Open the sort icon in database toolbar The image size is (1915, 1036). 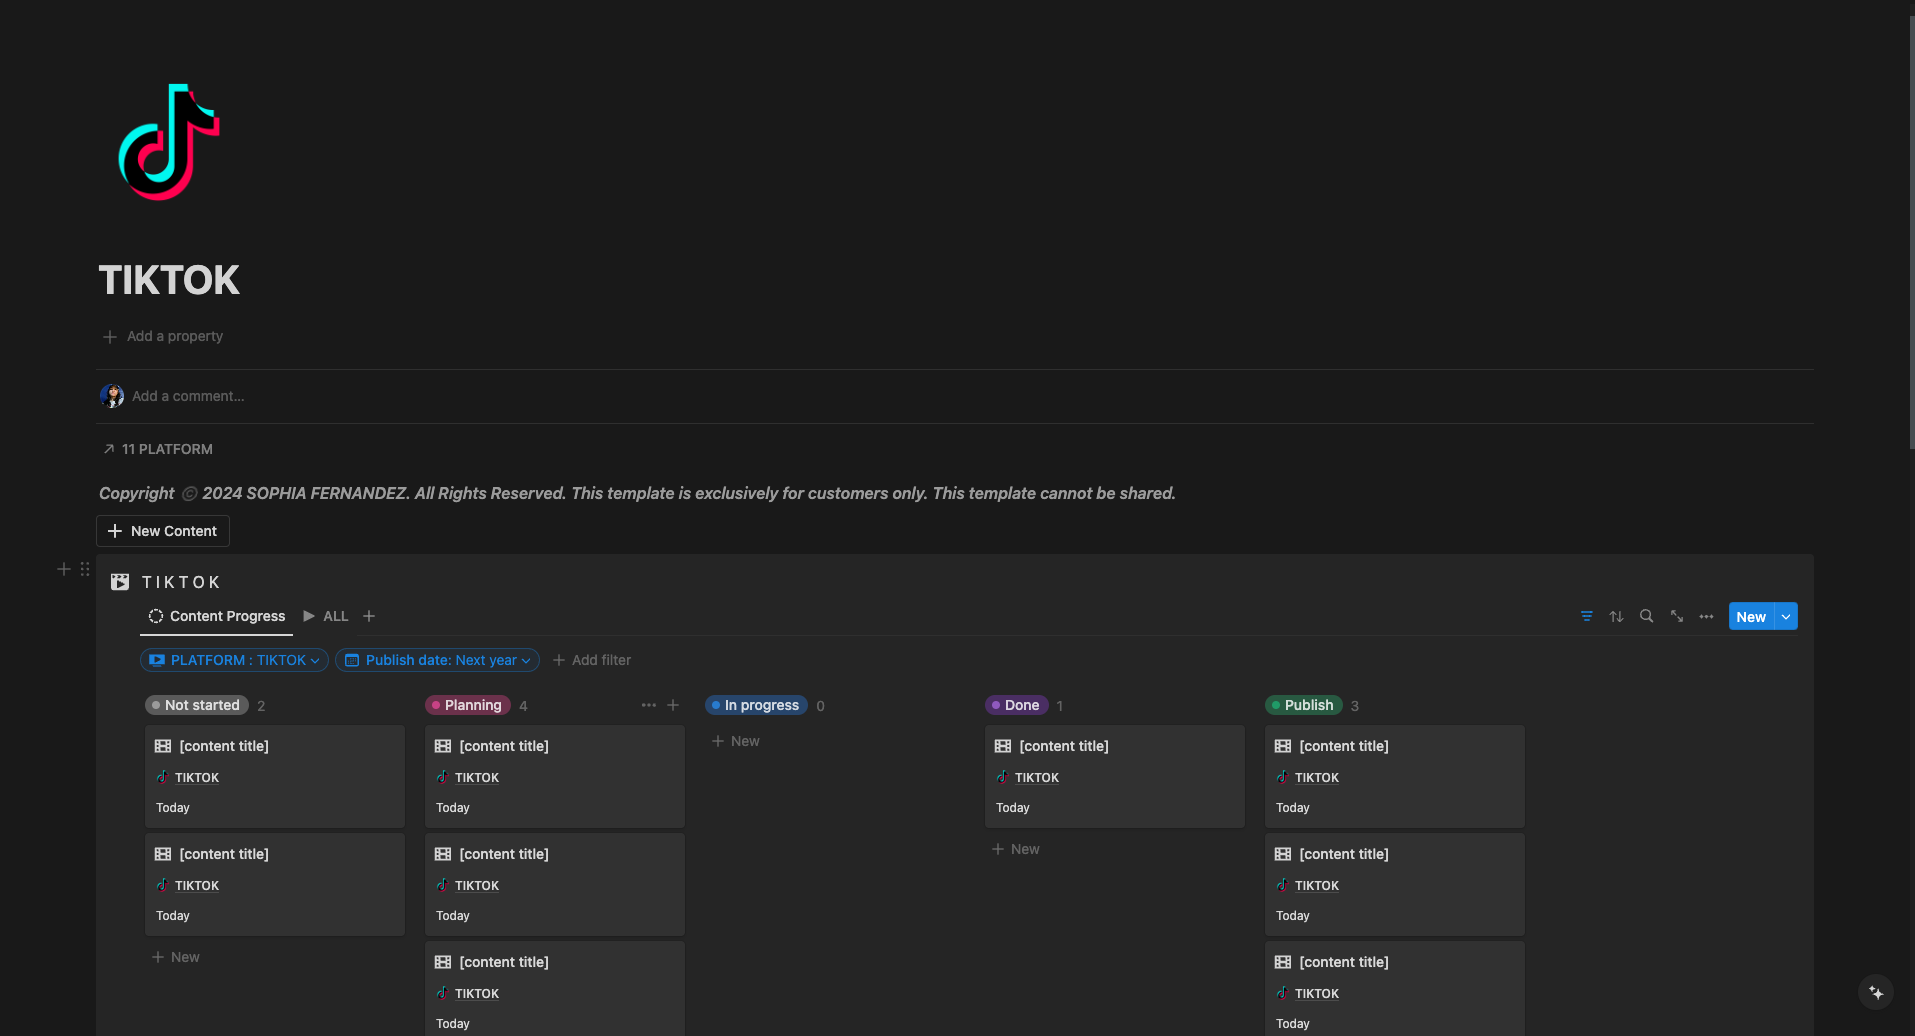point(1617,616)
